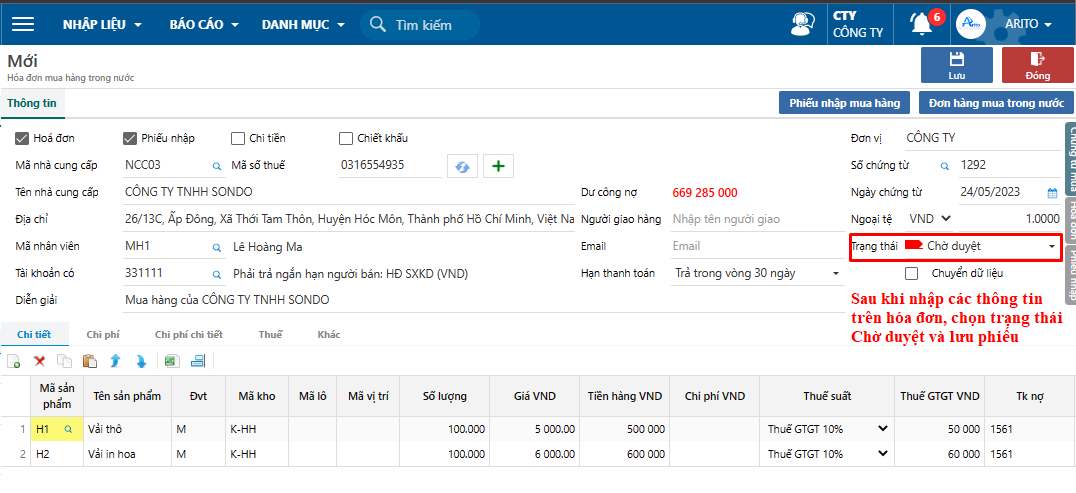Expand the Trạng thái status dropdown
This screenshot has width=1076, height=493.
point(1051,246)
